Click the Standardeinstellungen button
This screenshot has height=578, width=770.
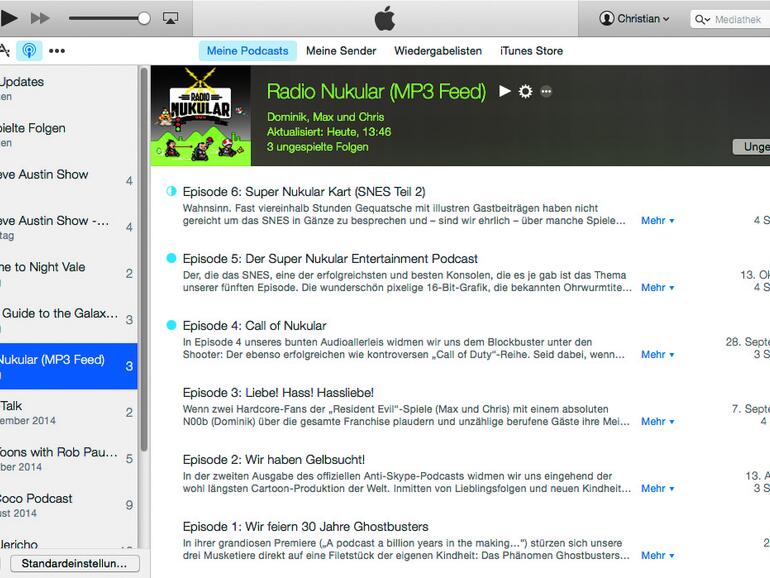[x=75, y=564]
